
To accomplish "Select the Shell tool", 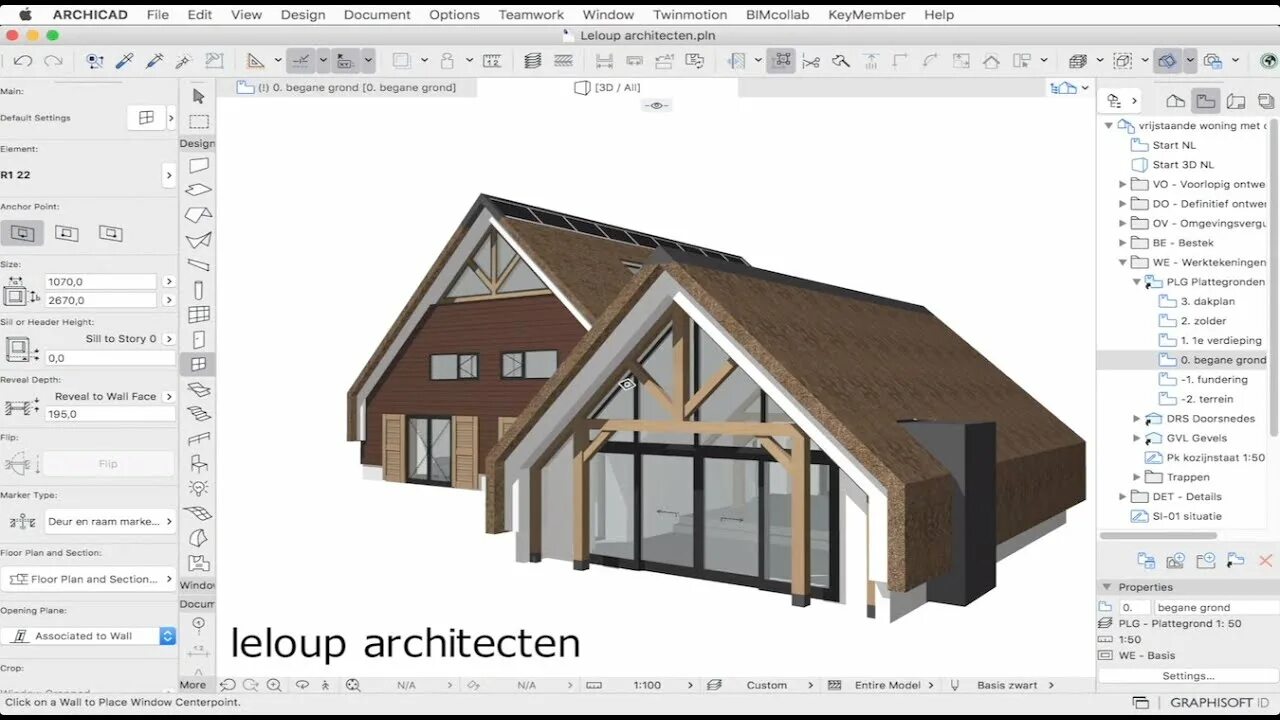I will click(199, 240).
